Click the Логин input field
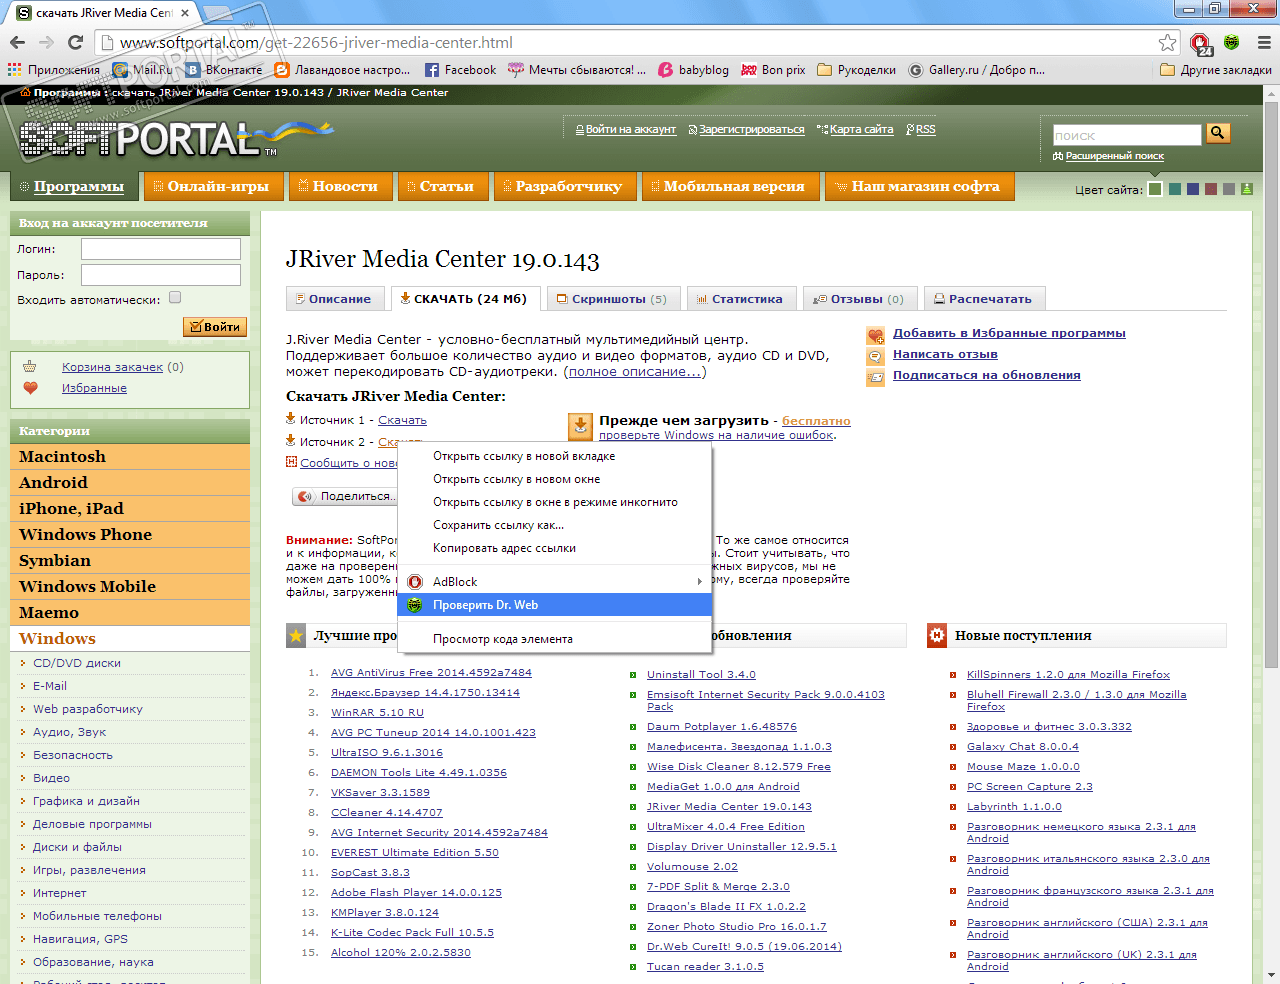 click(161, 249)
